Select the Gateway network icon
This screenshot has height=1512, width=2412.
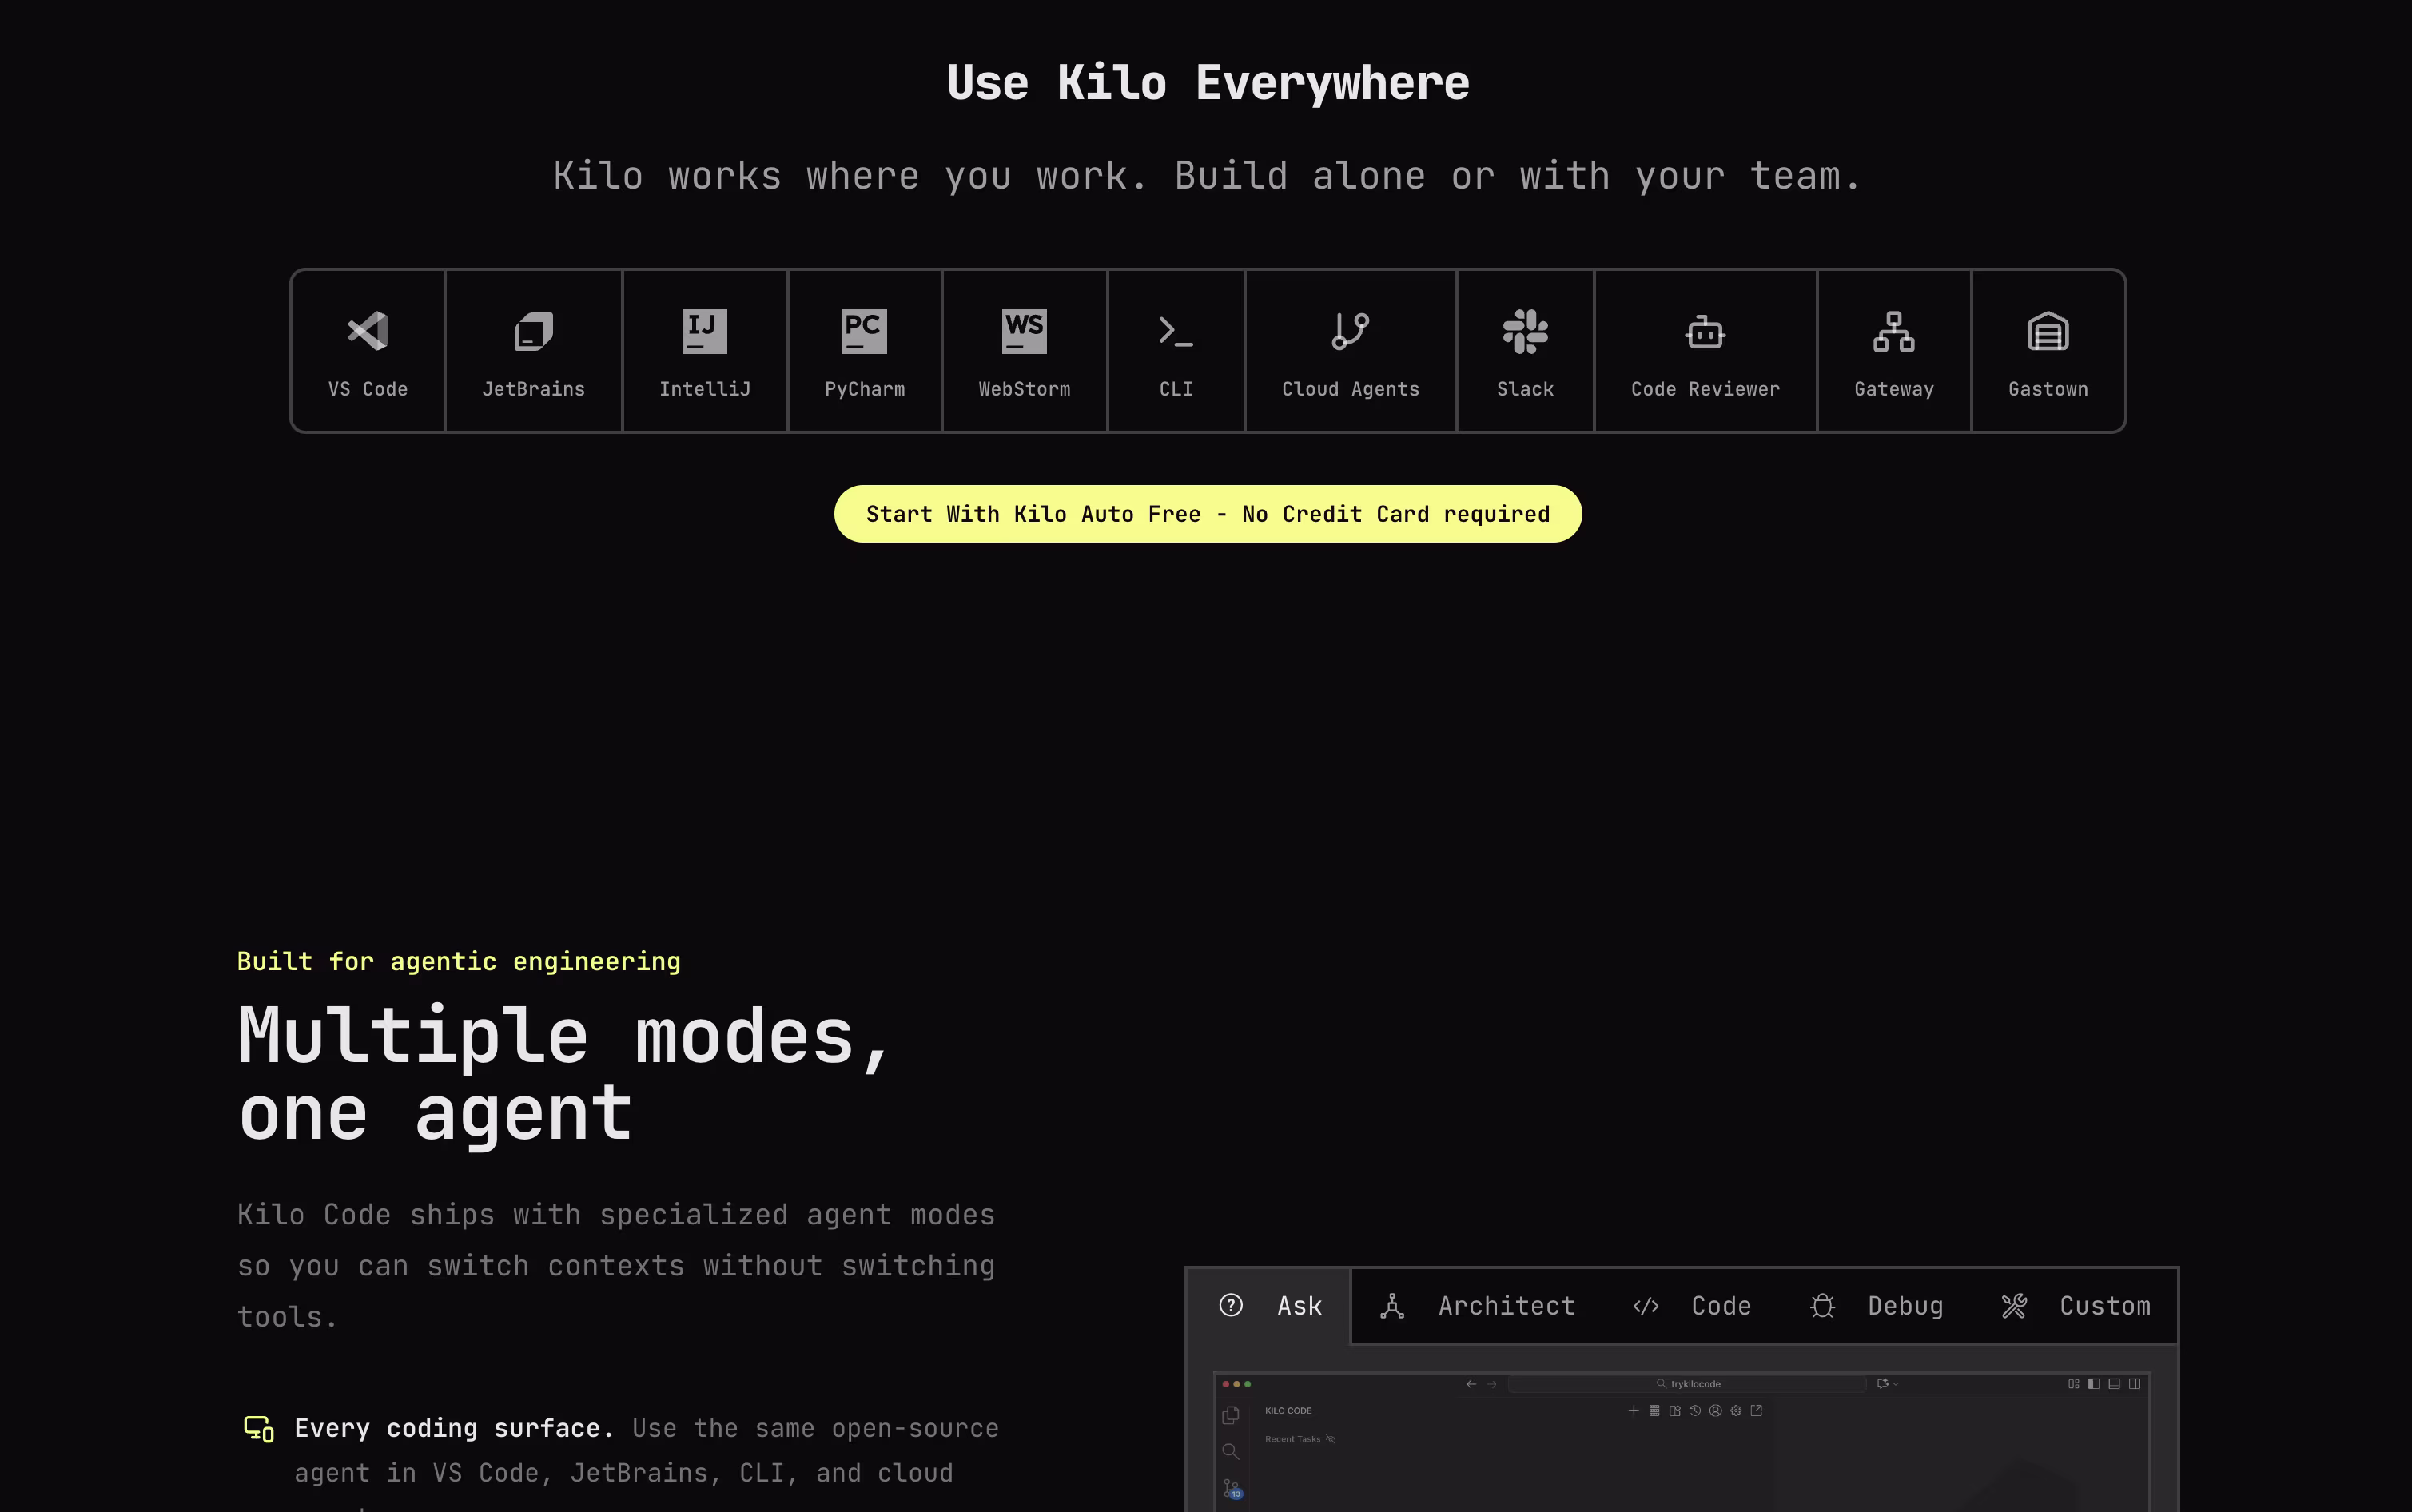coord(1893,331)
